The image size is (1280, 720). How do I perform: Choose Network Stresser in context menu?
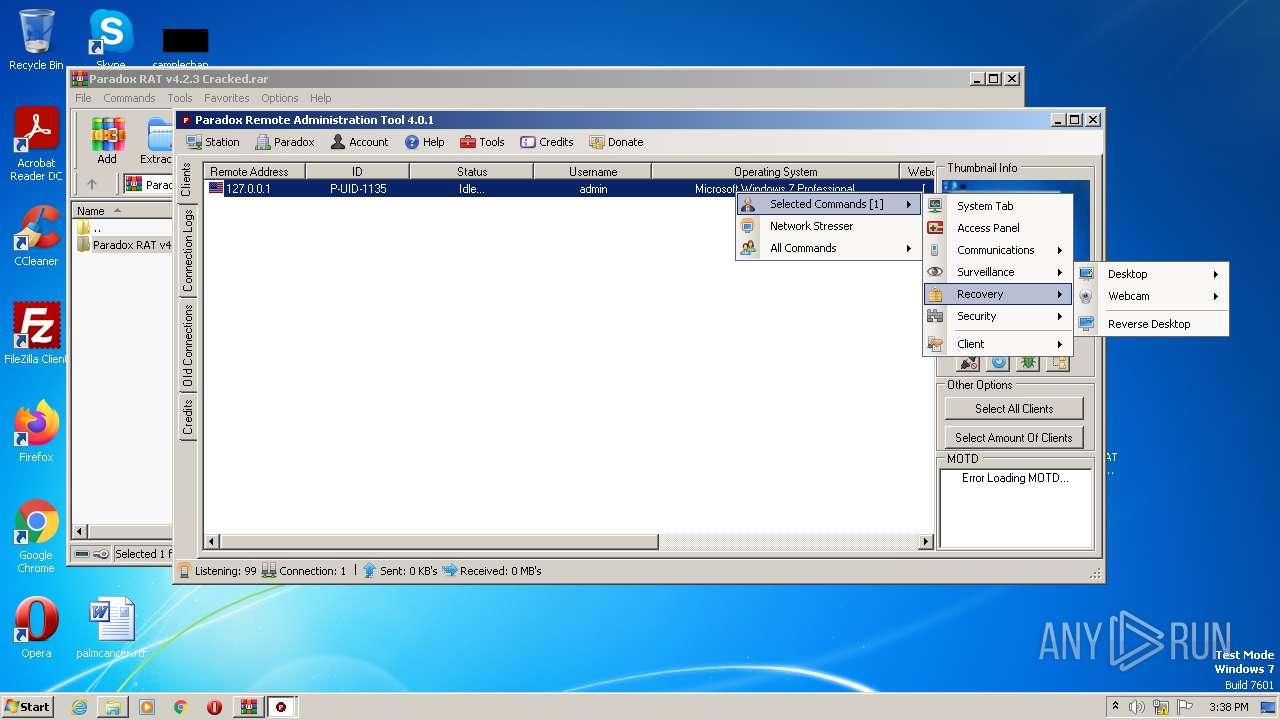tap(828, 226)
